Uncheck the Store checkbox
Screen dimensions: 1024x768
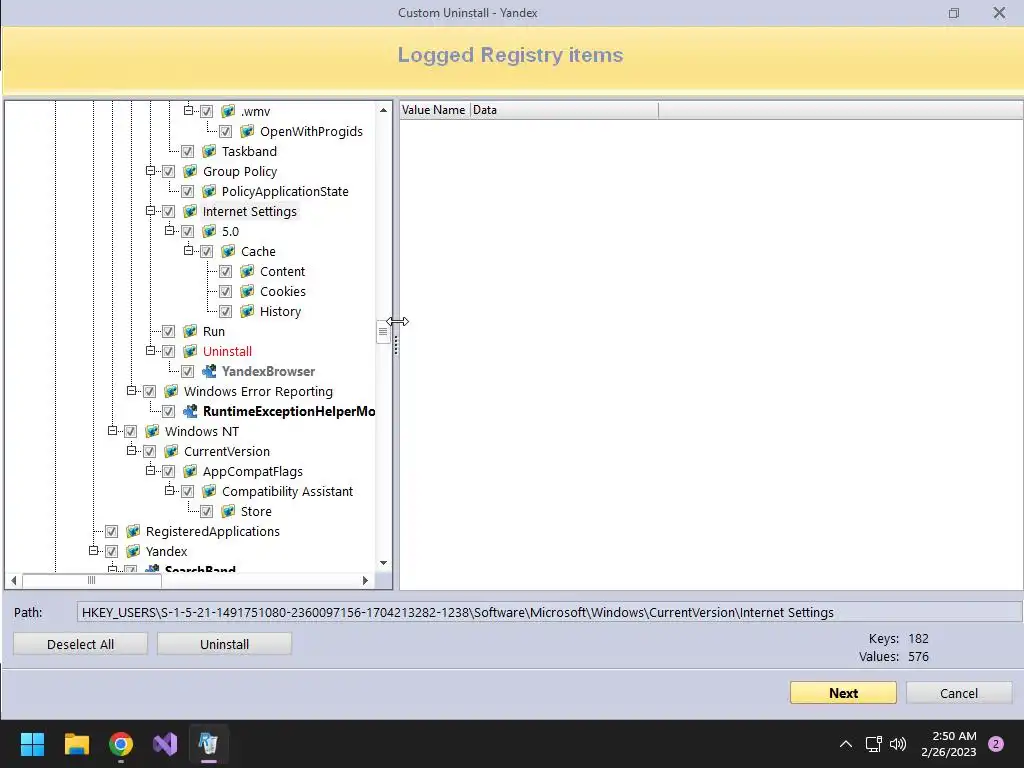[206, 511]
